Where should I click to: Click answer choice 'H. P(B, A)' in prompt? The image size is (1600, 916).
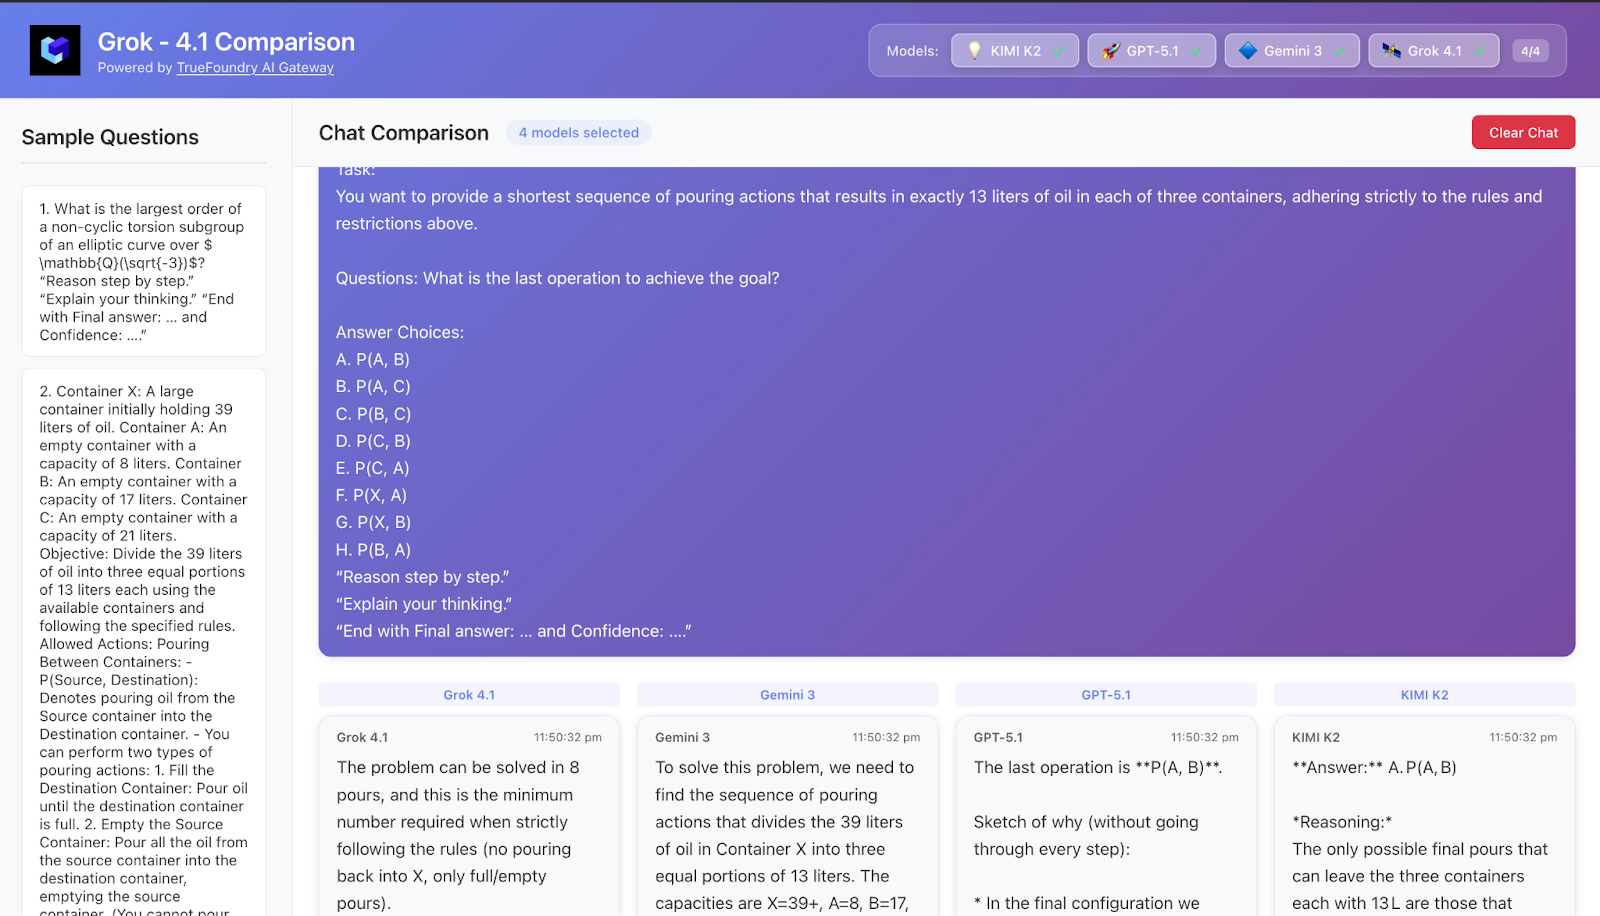pyautogui.click(x=373, y=550)
